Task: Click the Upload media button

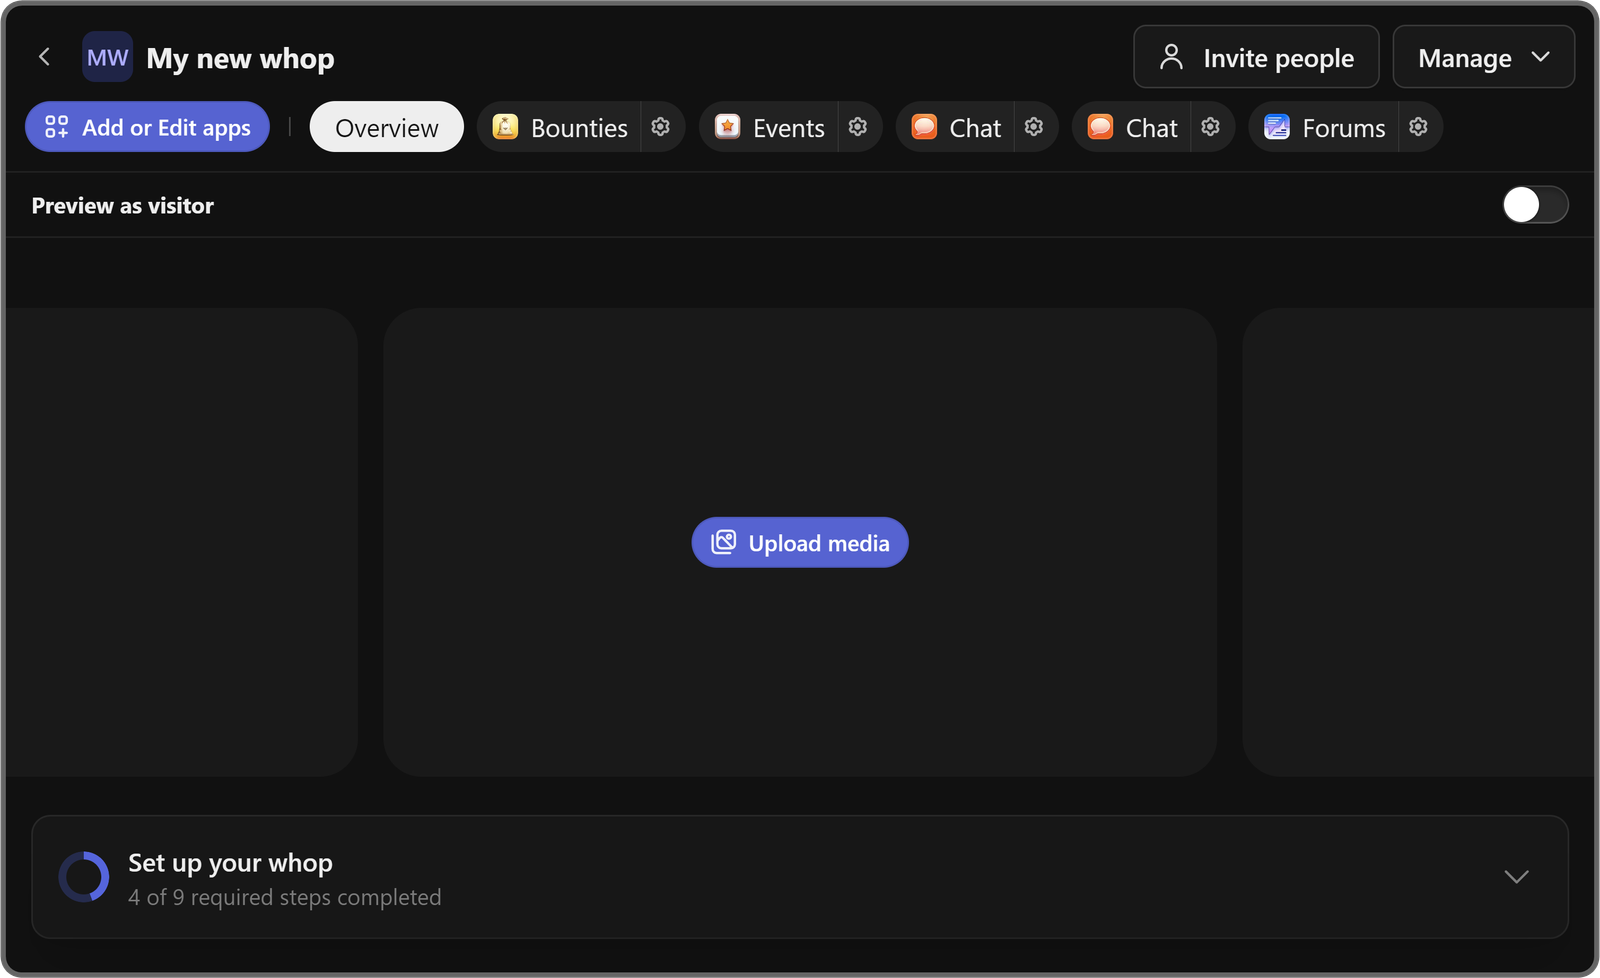Action: tap(799, 542)
